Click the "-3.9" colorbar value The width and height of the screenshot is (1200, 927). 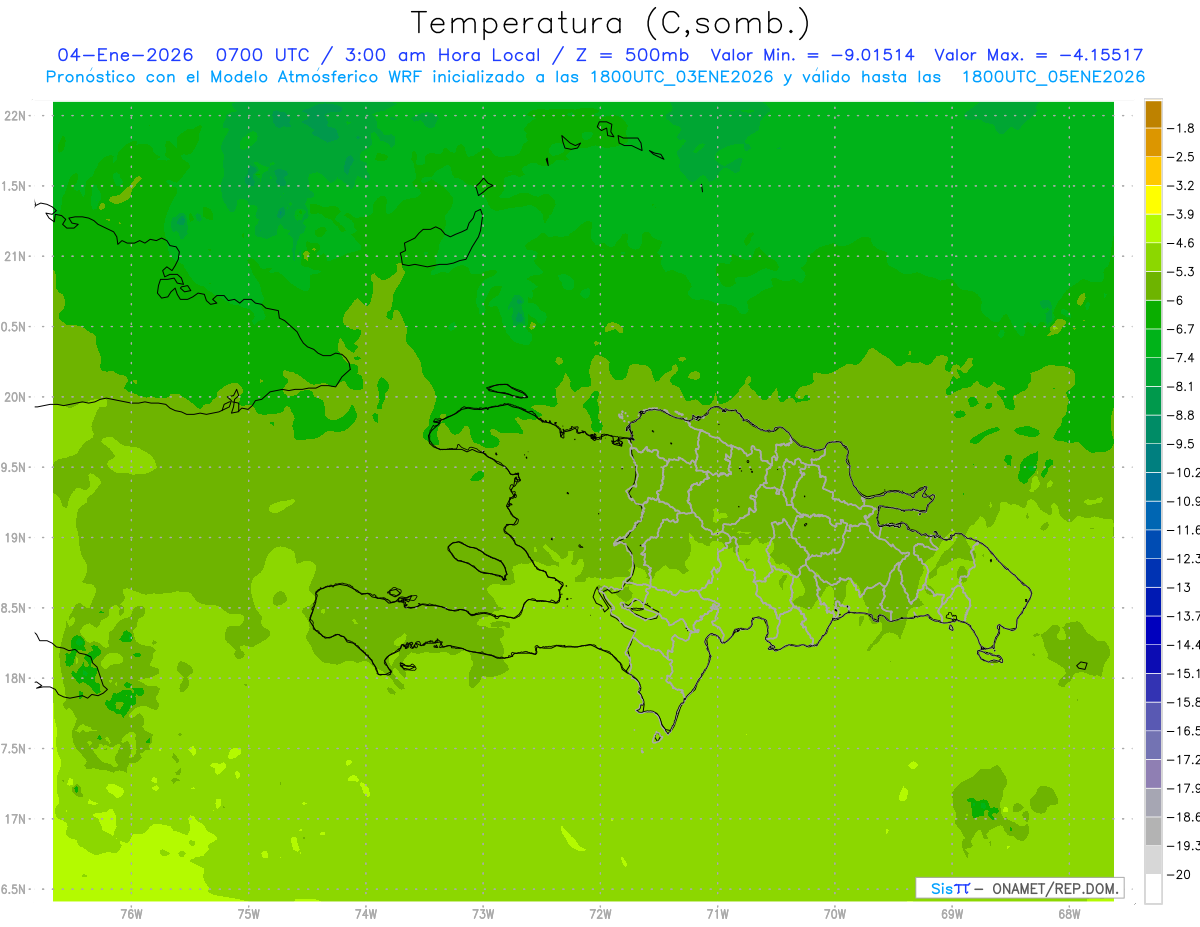[1182, 214]
